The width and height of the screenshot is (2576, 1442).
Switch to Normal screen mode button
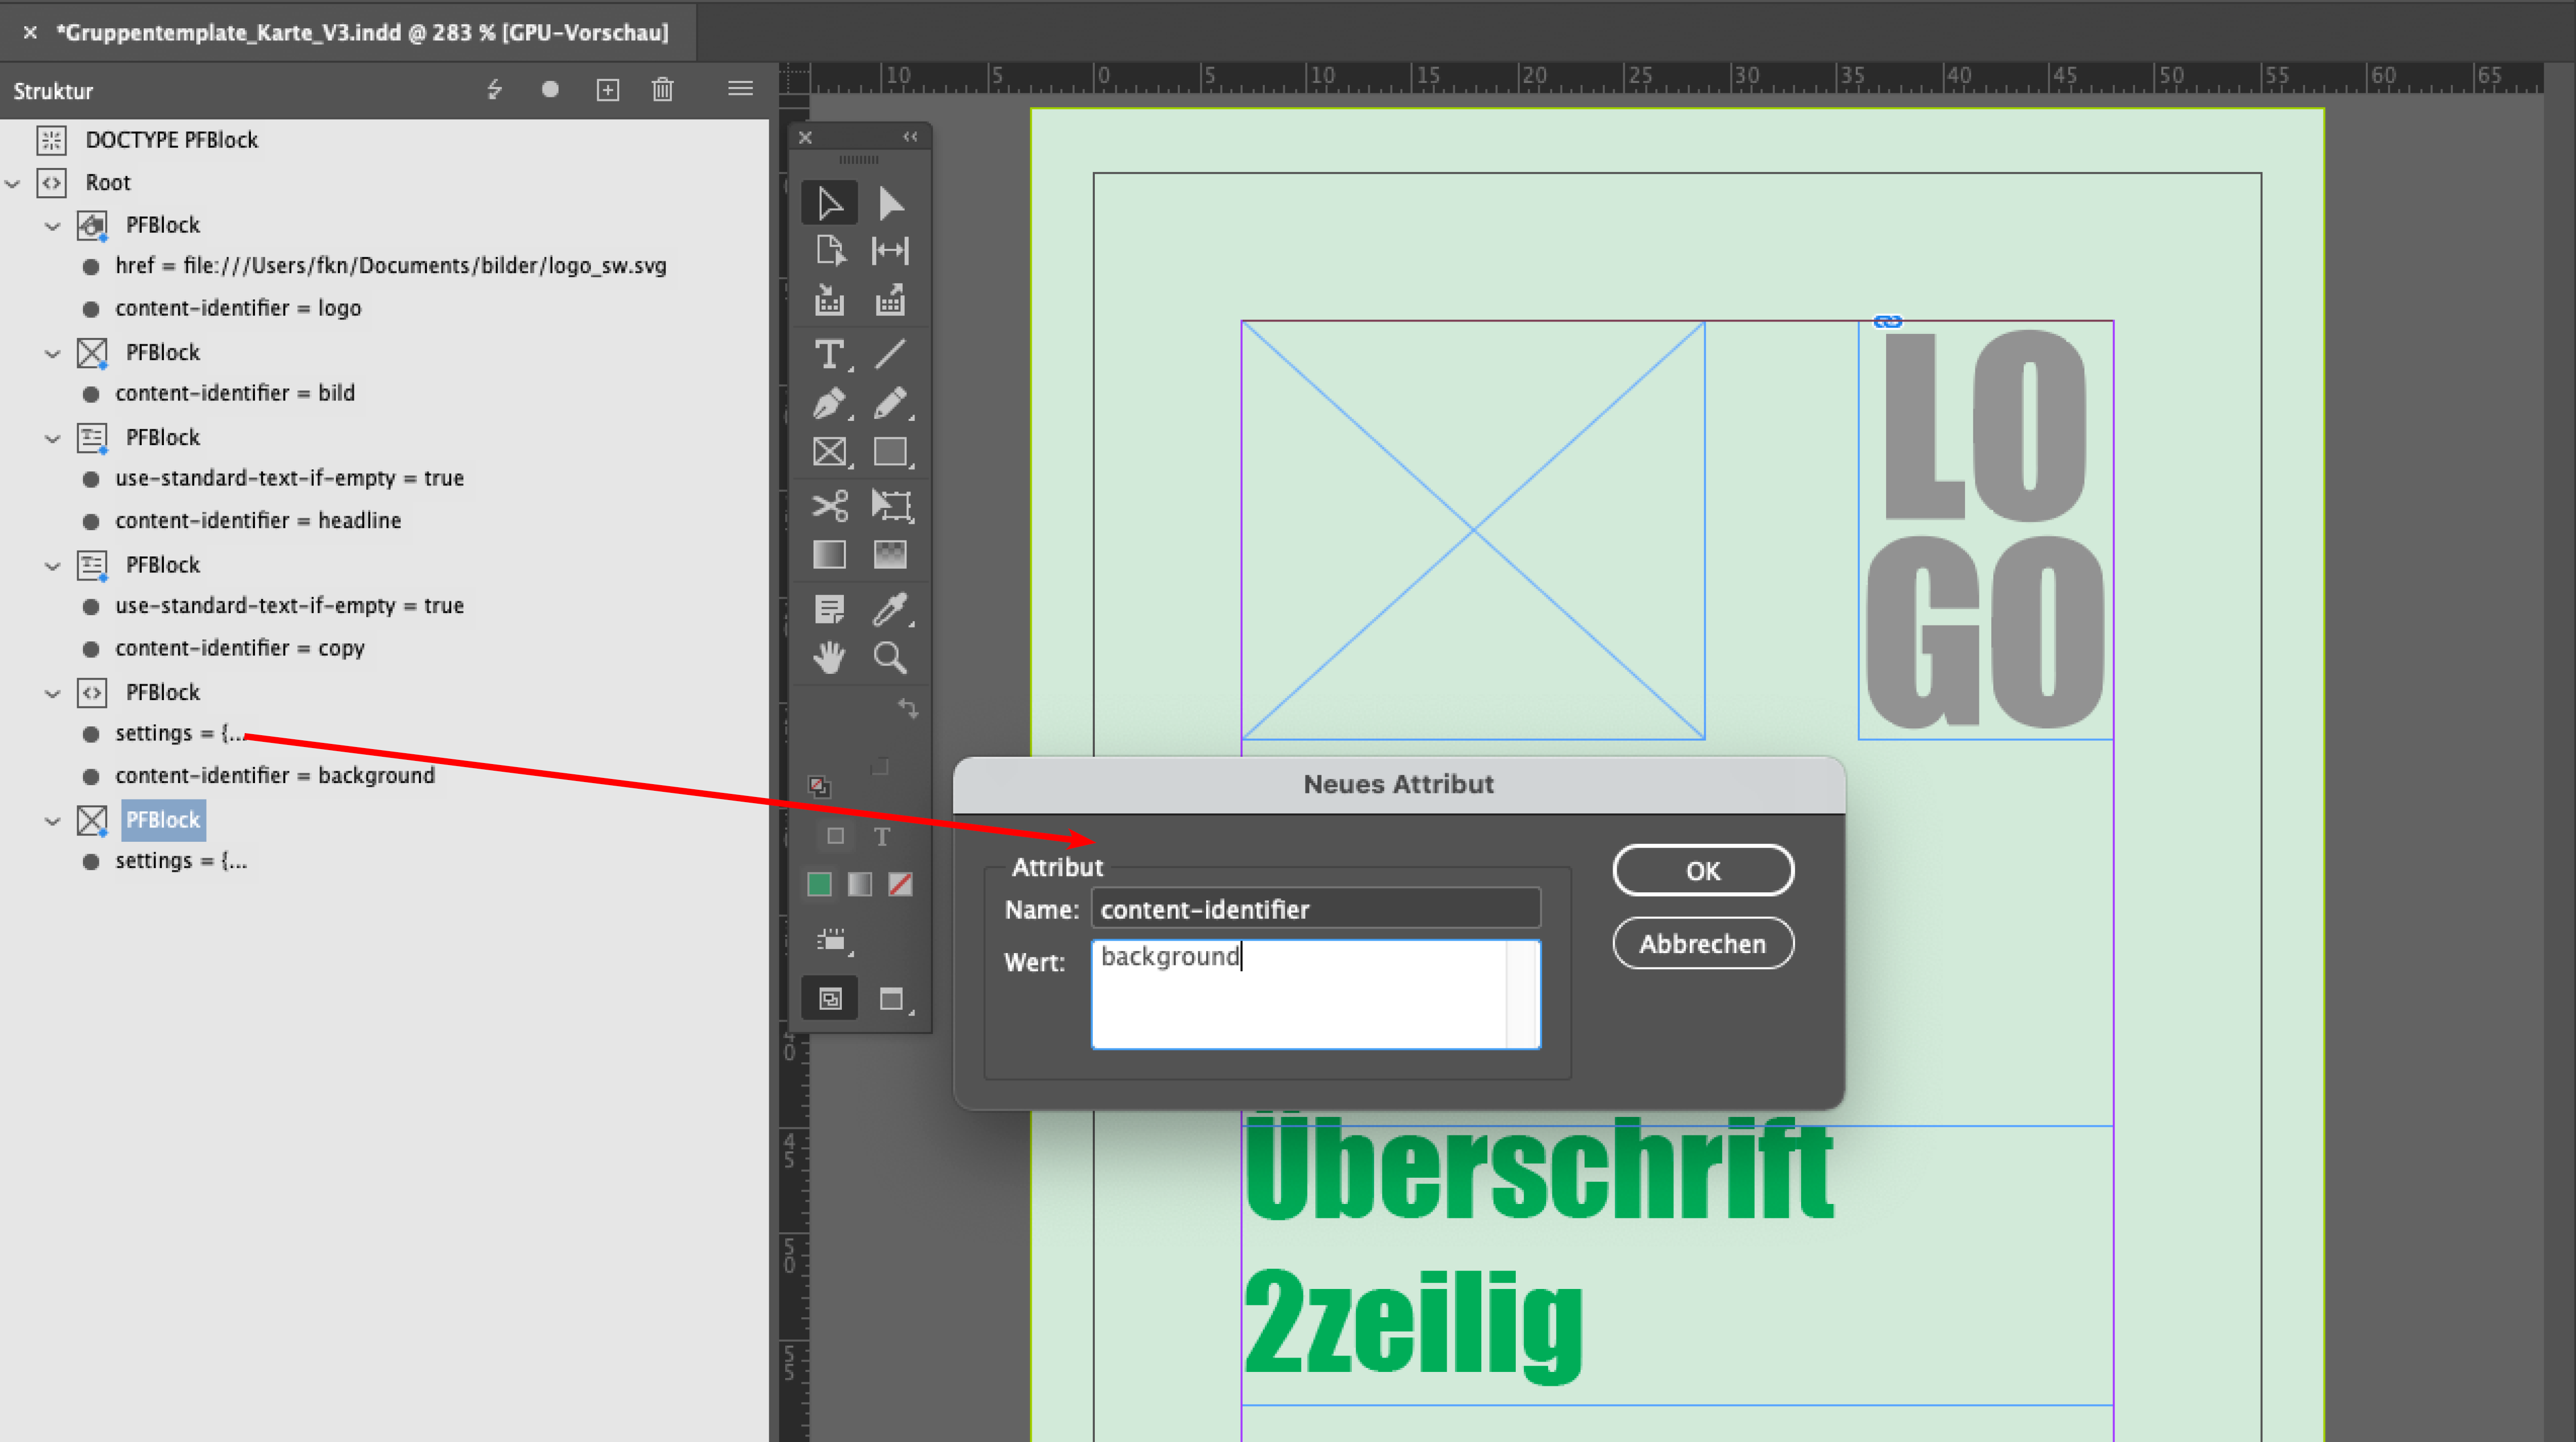(829, 998)
